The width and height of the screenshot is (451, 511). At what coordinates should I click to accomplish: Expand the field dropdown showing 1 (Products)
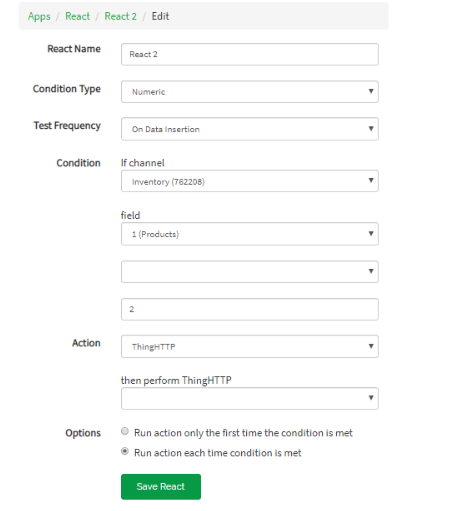click(x=250, y=234)
